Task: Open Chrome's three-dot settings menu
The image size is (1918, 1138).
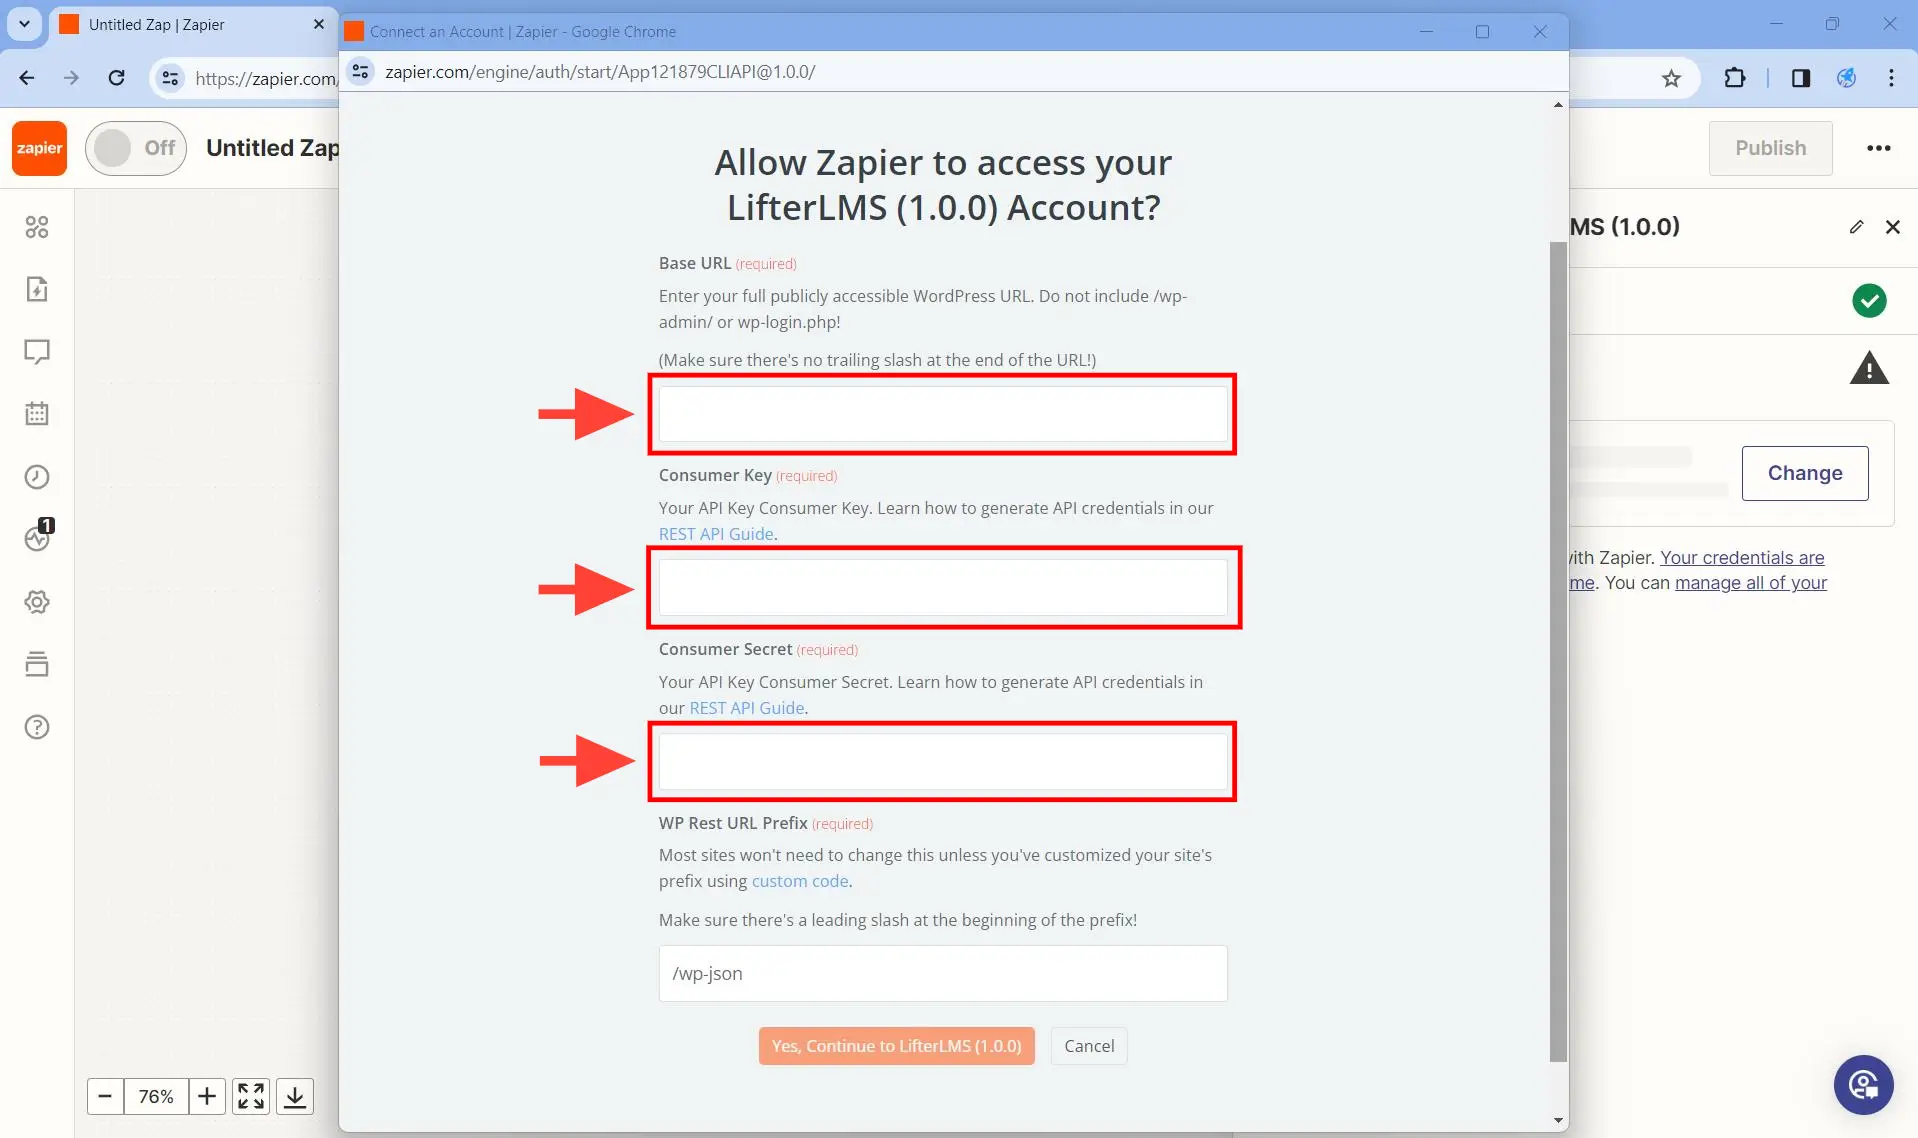Action: pos(1891,77)
